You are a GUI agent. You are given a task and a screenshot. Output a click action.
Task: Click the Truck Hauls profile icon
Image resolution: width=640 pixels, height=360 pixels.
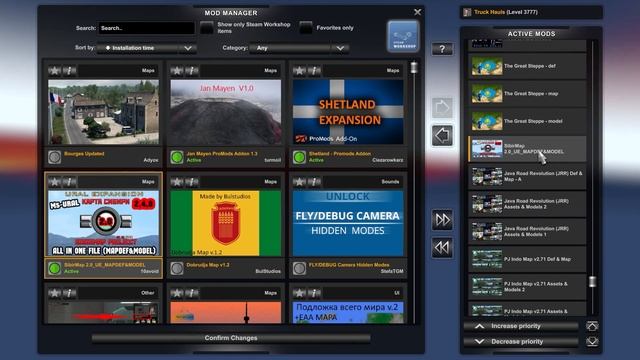coord(467,12)
